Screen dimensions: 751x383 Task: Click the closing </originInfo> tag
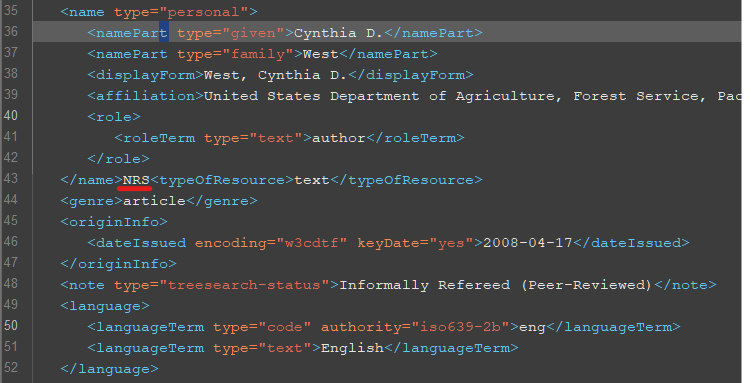point(118,264)
